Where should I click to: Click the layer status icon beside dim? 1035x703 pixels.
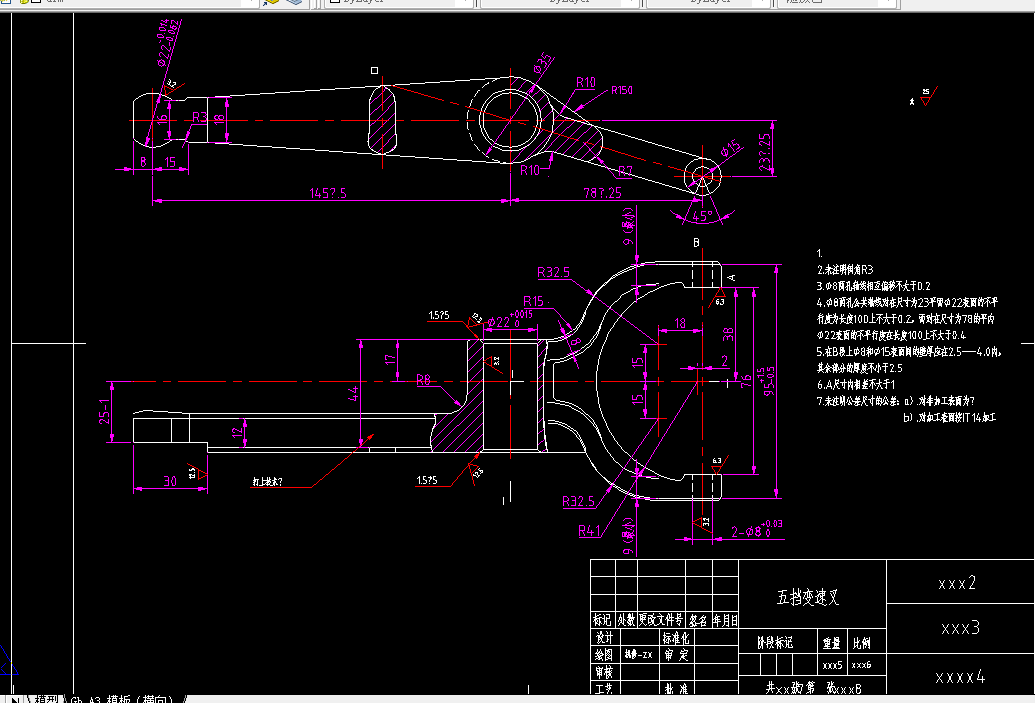[x=36, y=3]
